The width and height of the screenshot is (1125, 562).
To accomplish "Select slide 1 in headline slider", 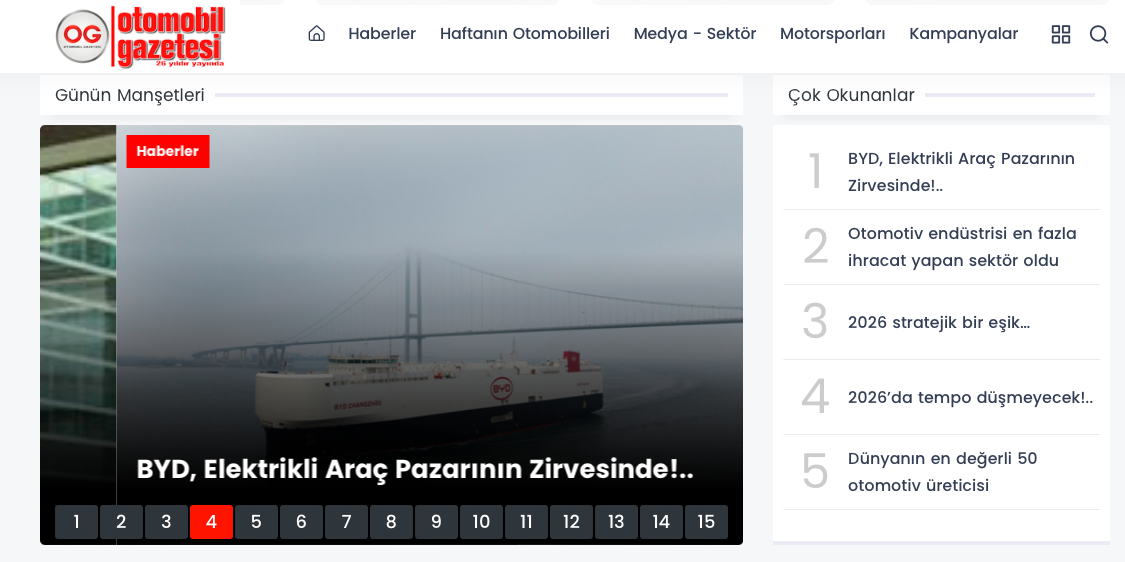I will click(x=76, y=522).
